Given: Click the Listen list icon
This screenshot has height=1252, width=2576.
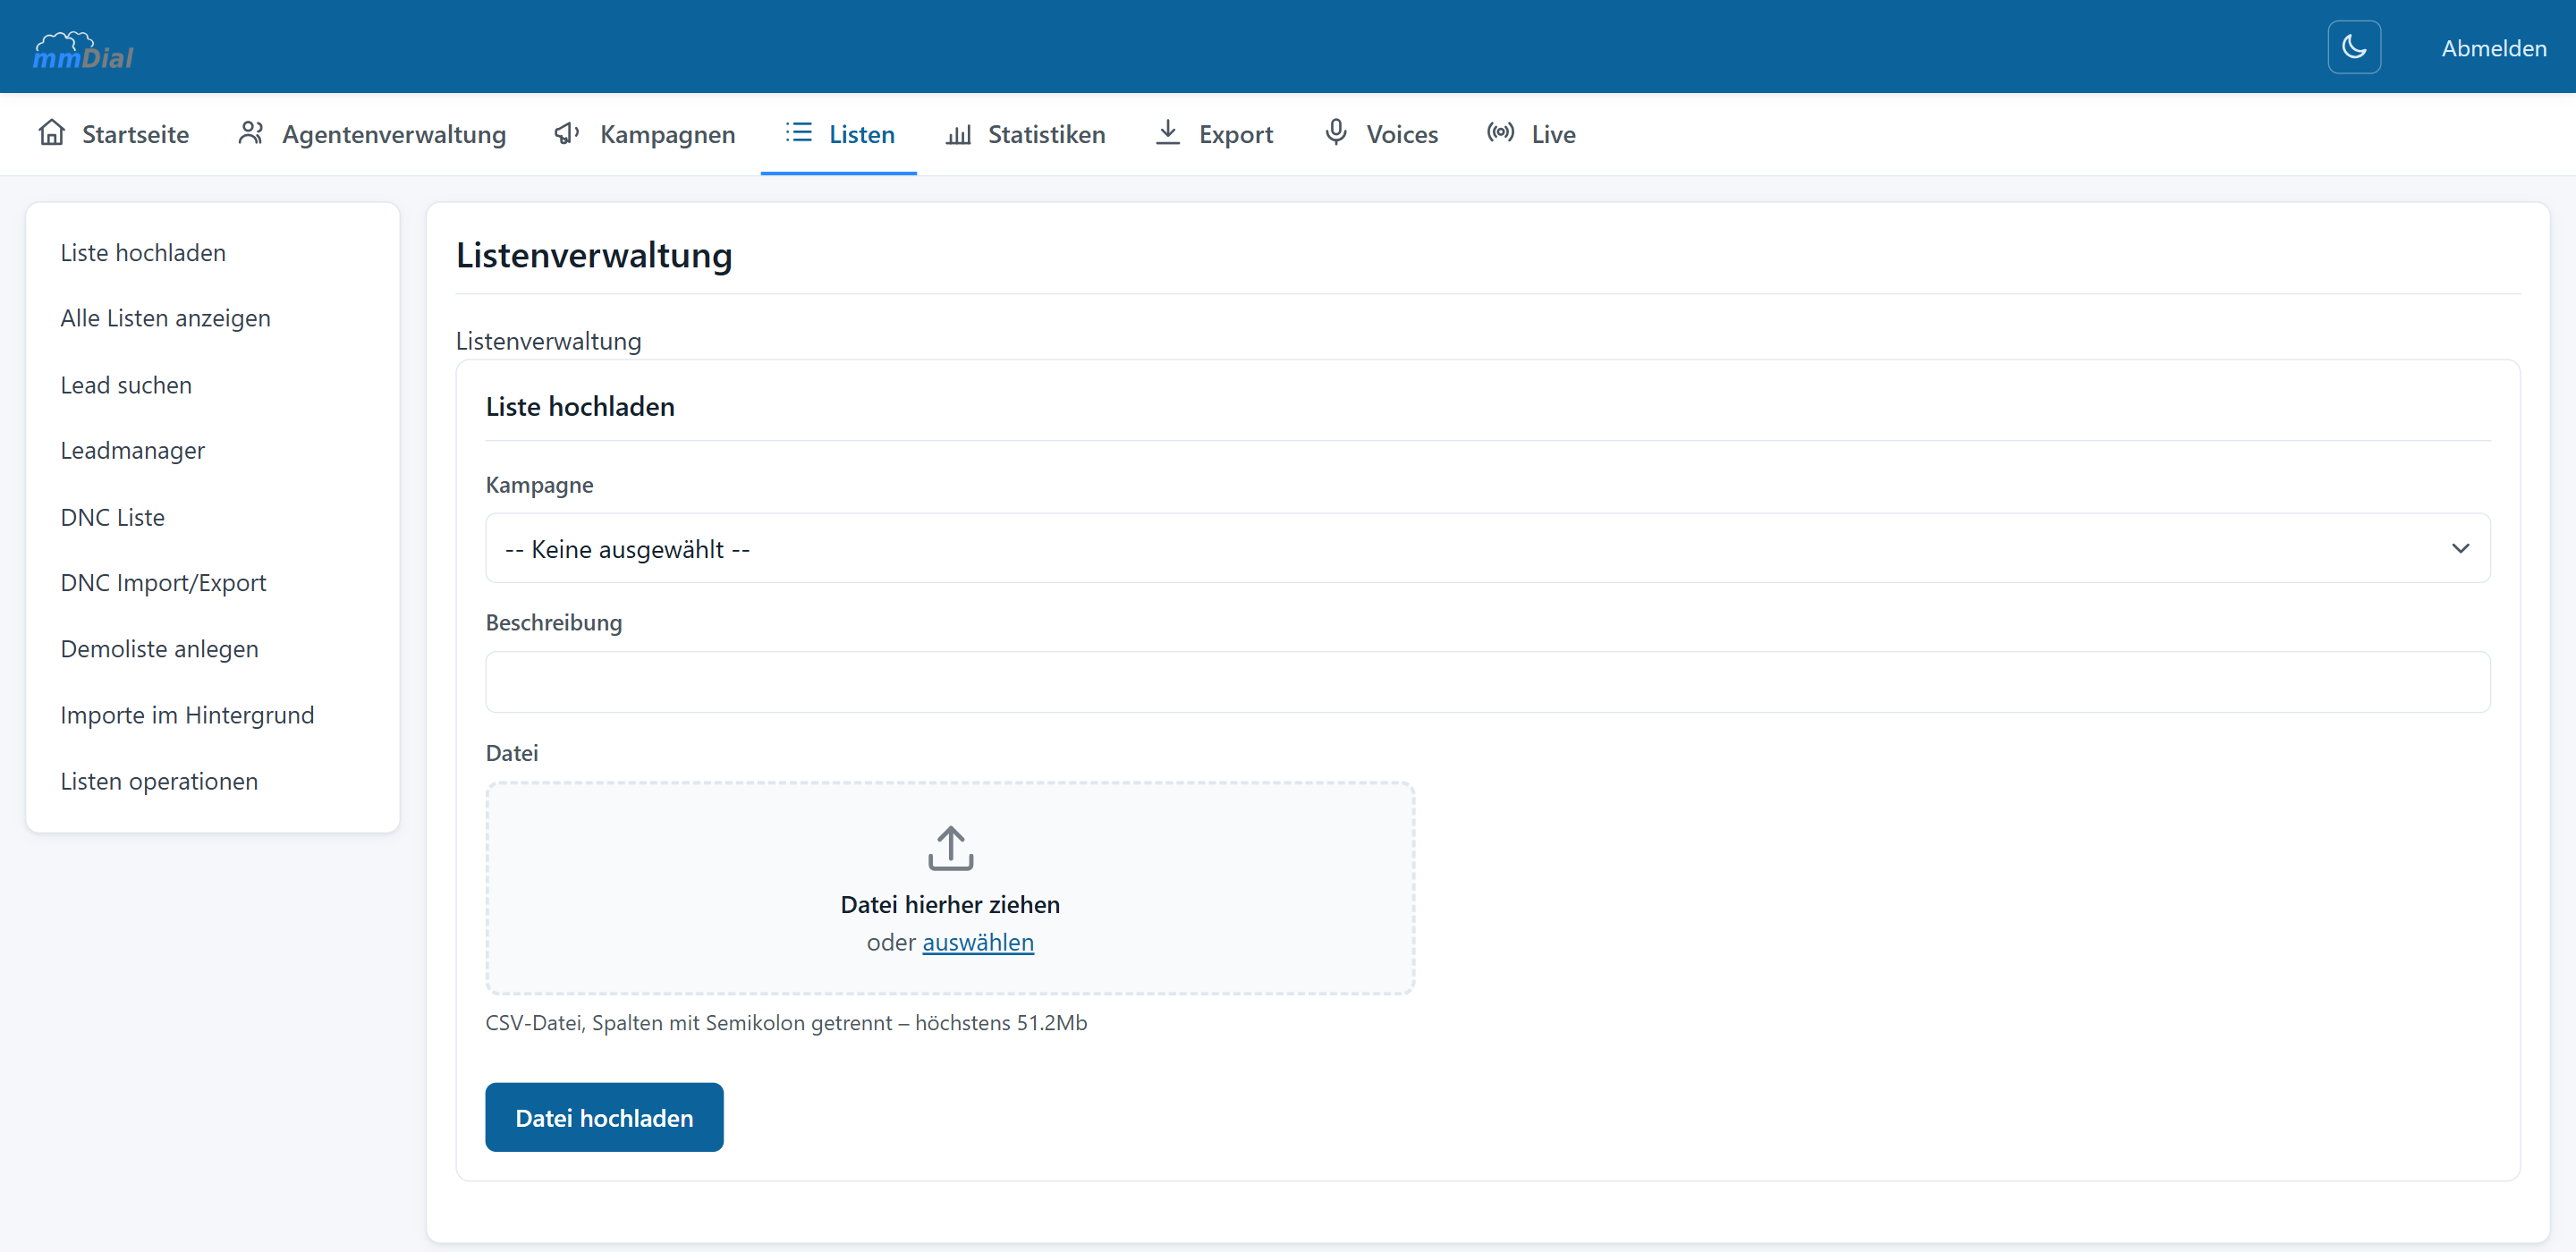Looking at the screenshot, I should click(798, 132).
